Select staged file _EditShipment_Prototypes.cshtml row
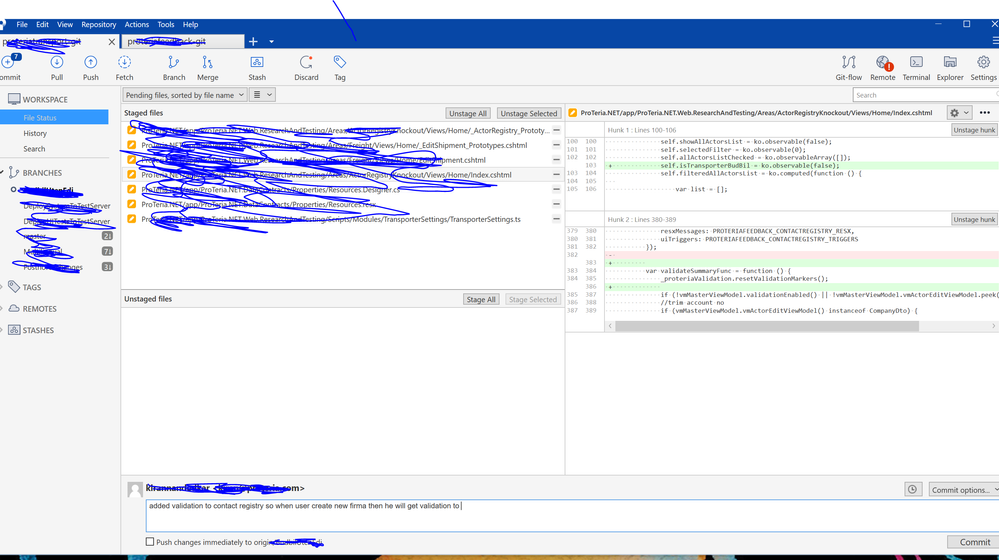This screenshot has width=999, height=560. 342,145
